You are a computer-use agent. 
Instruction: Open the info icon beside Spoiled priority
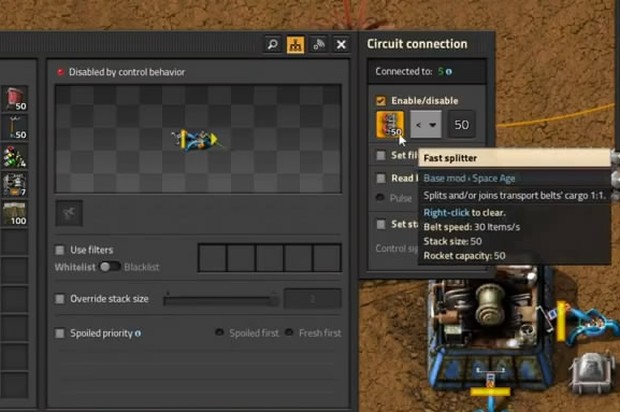click(138, 333)
